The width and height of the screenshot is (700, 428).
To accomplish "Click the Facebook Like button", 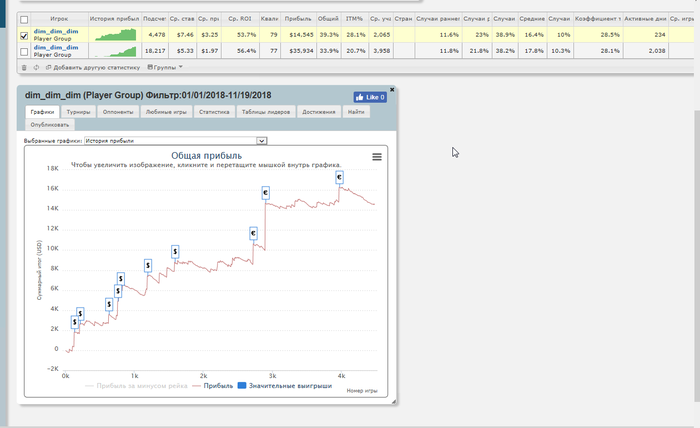I will pyautogui.click(x=370, y=97).
